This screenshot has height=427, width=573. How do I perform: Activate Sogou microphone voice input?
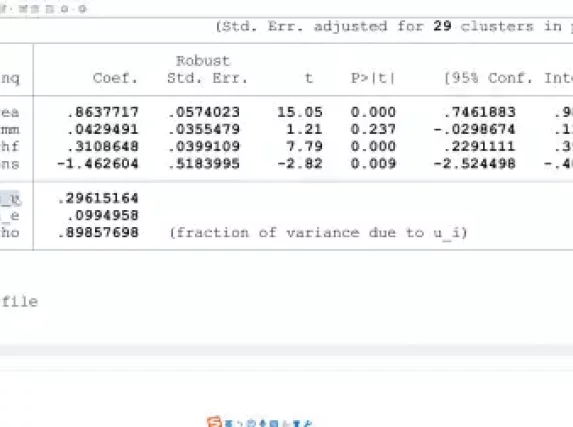tap(262, 423)
